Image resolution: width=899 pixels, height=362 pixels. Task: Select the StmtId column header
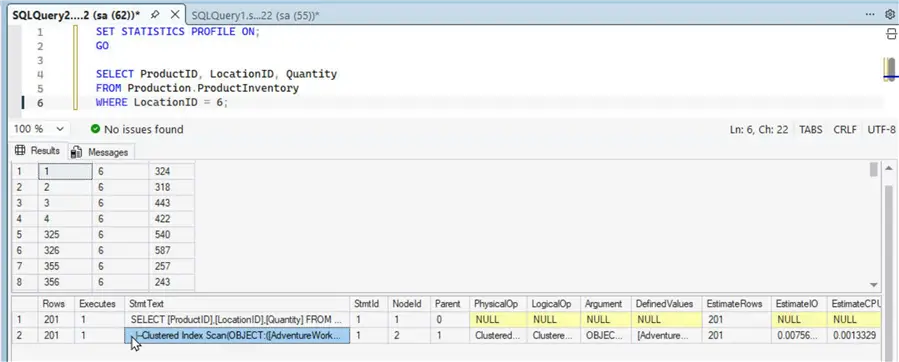tap(369, 303)
